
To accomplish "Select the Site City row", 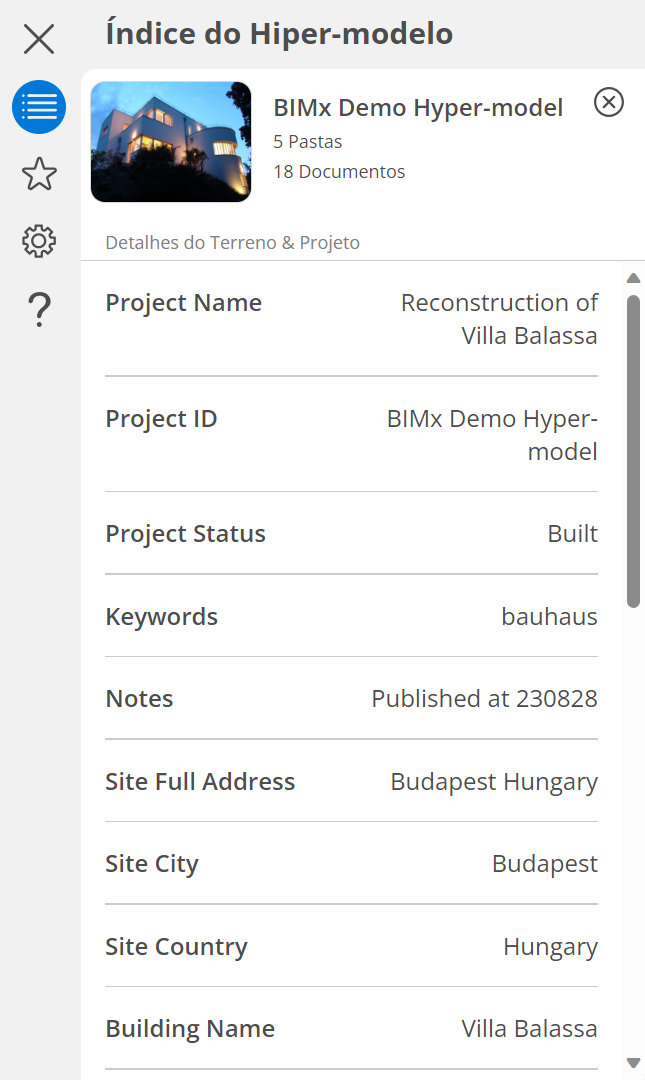I will coord(351,863).
